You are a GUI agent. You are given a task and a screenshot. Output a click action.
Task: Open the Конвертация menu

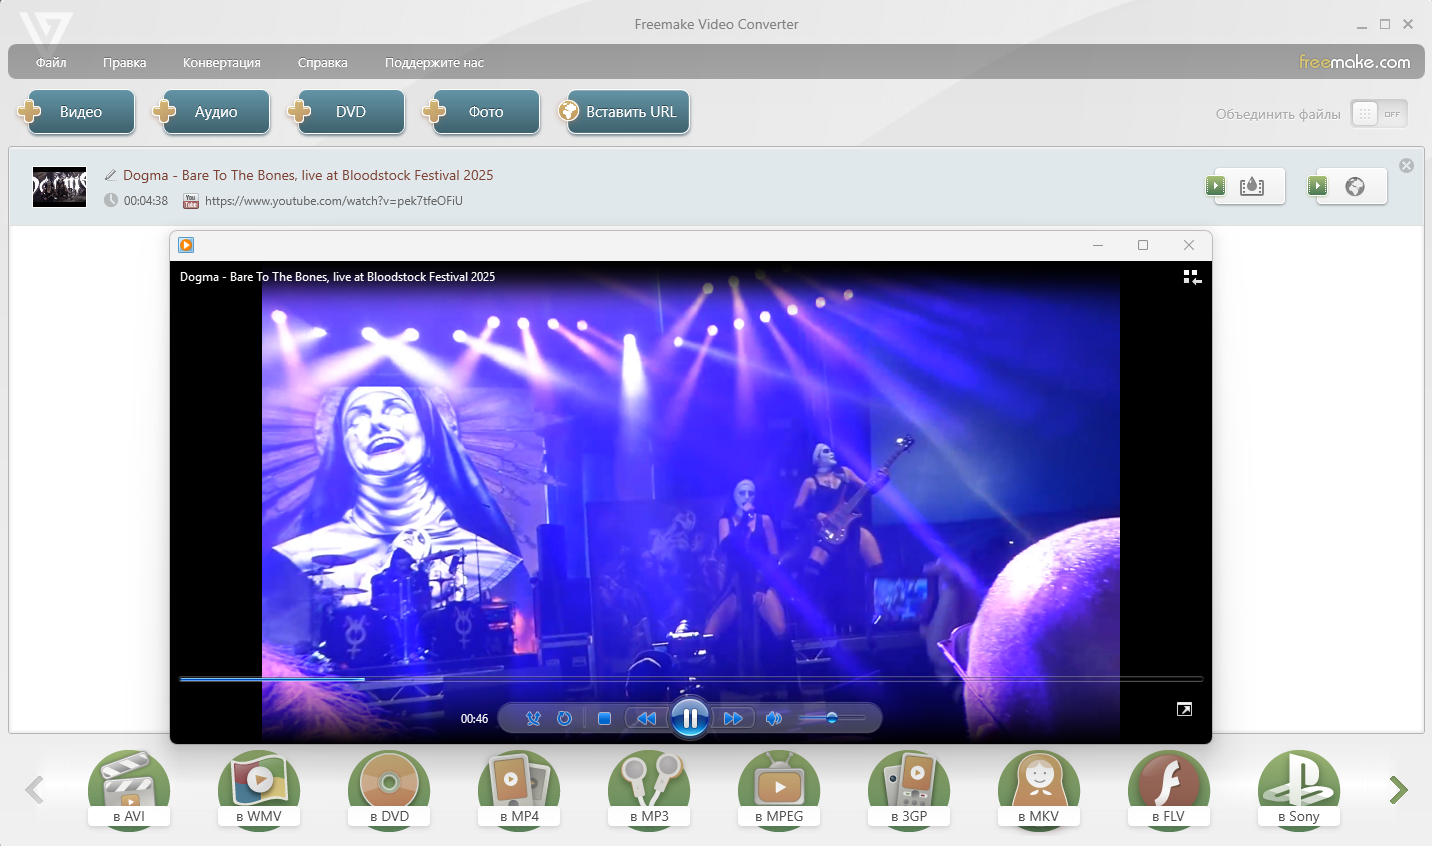(x=222, y=62)
